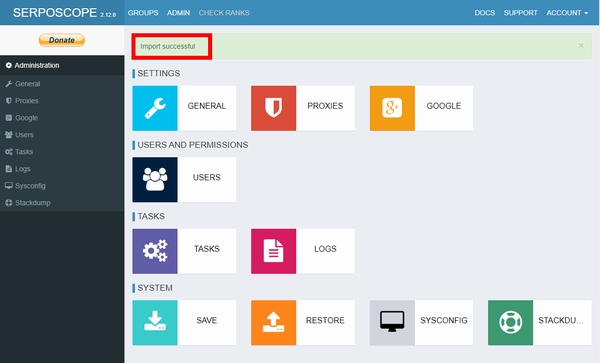Open the Google plus tile icon

click(x=392, y=108)
